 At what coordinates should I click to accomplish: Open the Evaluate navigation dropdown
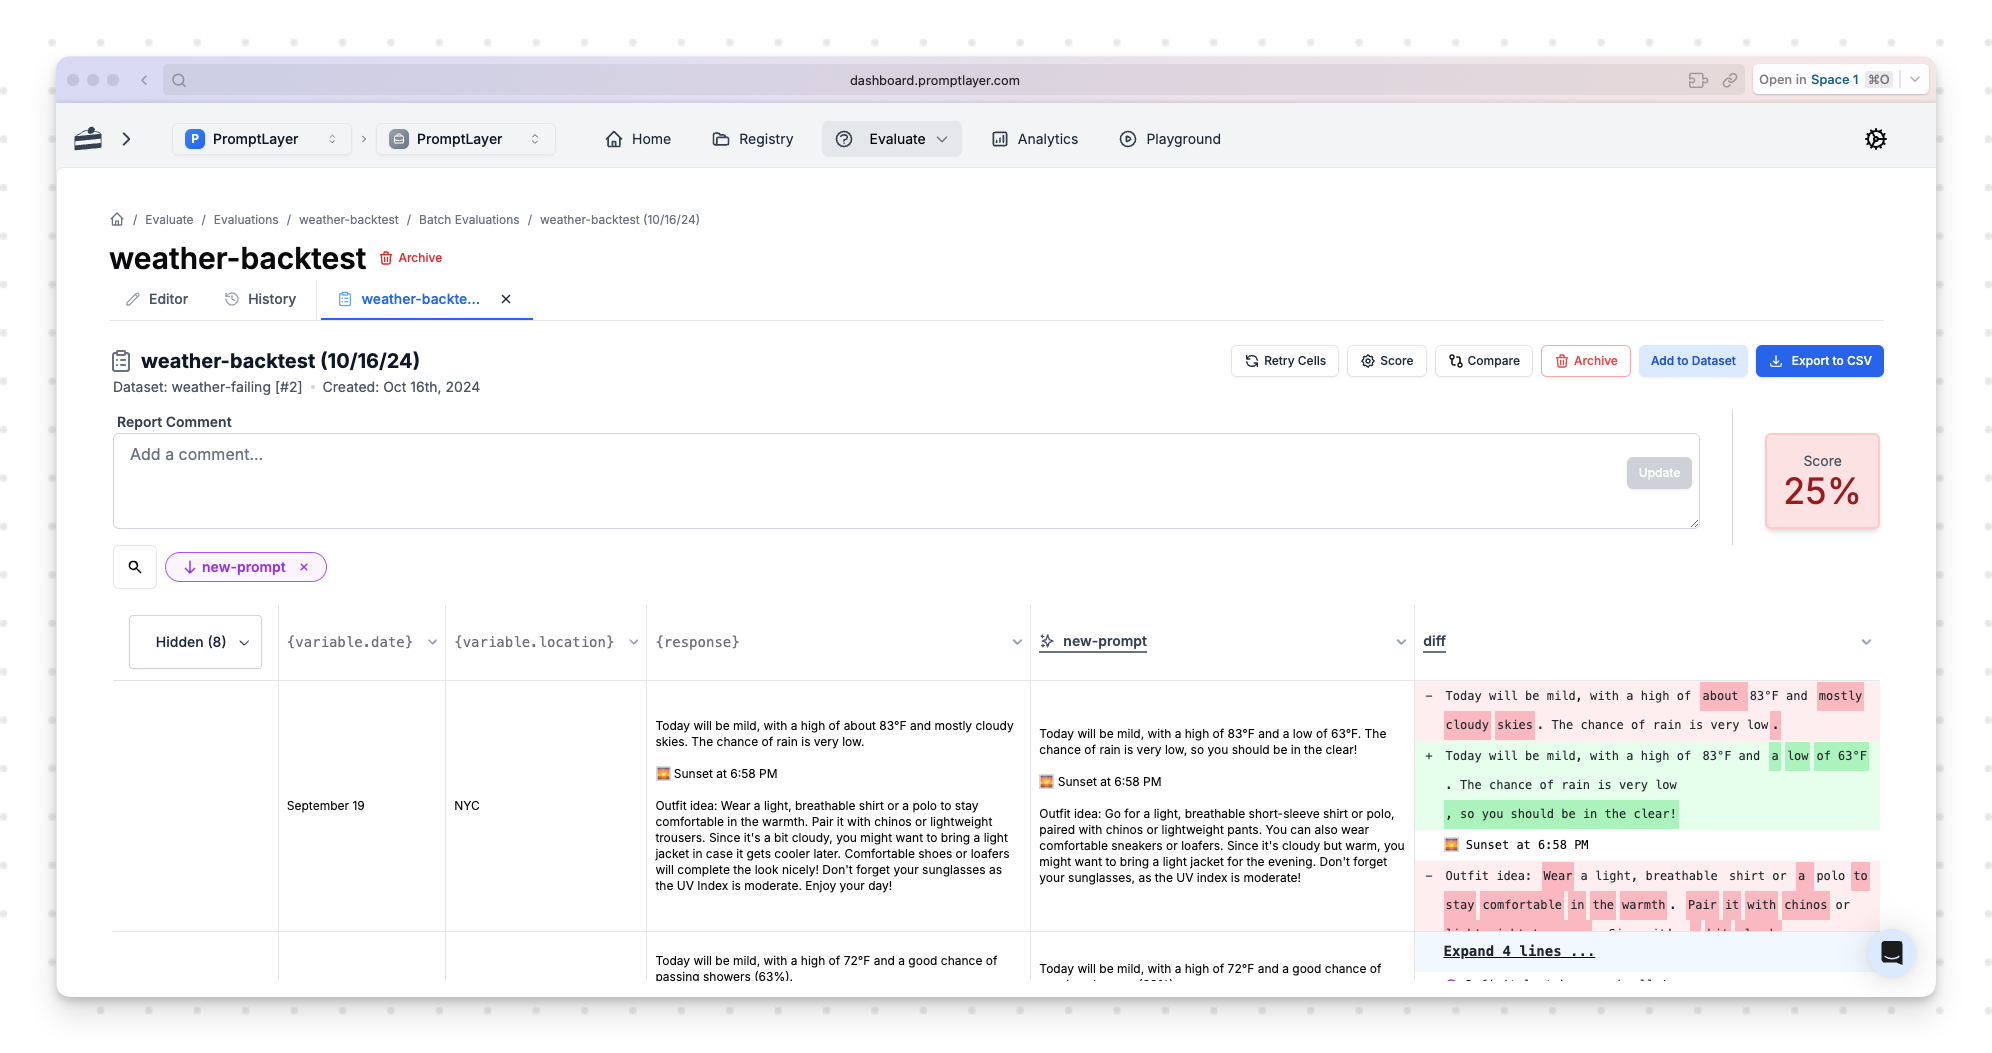coord(892,139)
